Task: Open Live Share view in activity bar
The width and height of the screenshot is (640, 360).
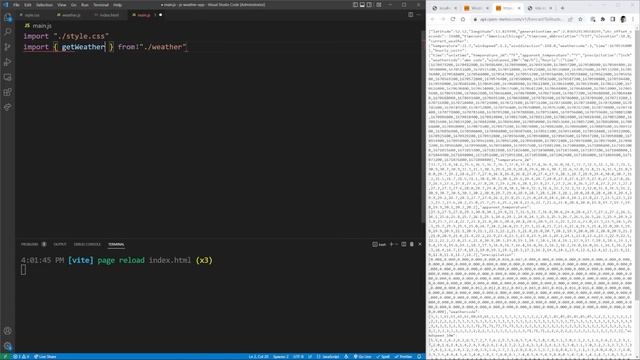Action: click(7, 107)
